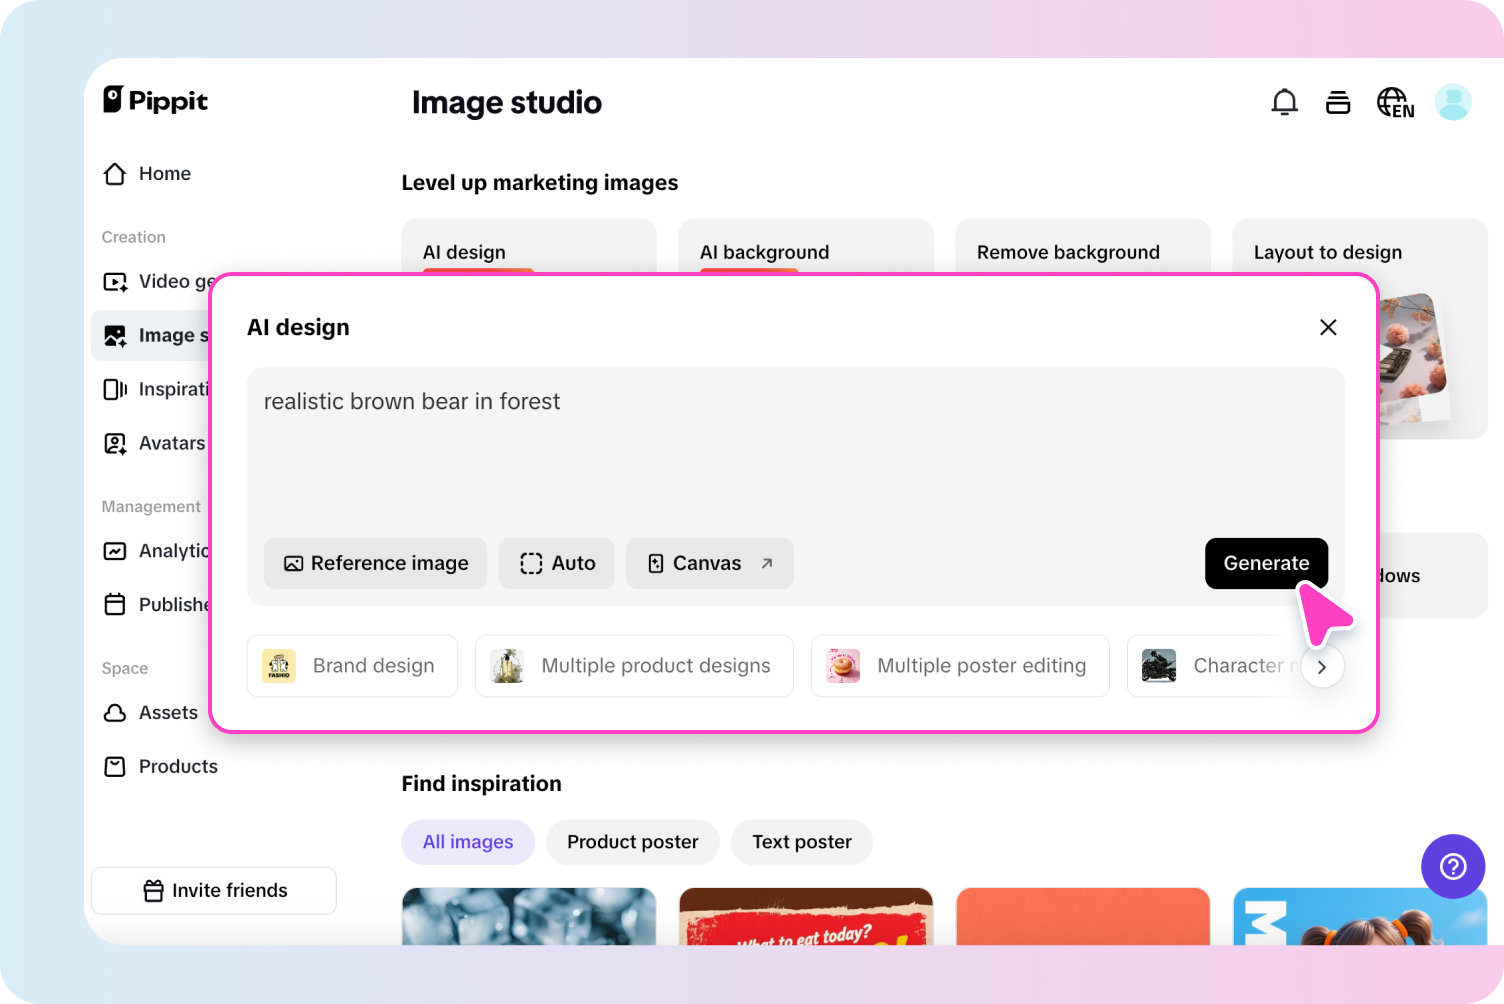Open Canvas editor button
Screen dimensions: 1504x1004
coord(710,564)
